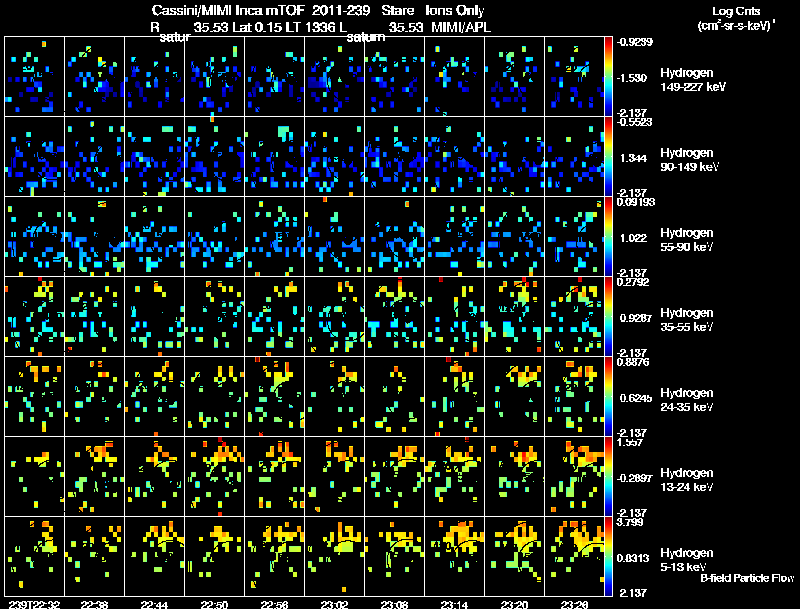Click the 23:08 time label
Screen dimensions: 800x609
394,604
